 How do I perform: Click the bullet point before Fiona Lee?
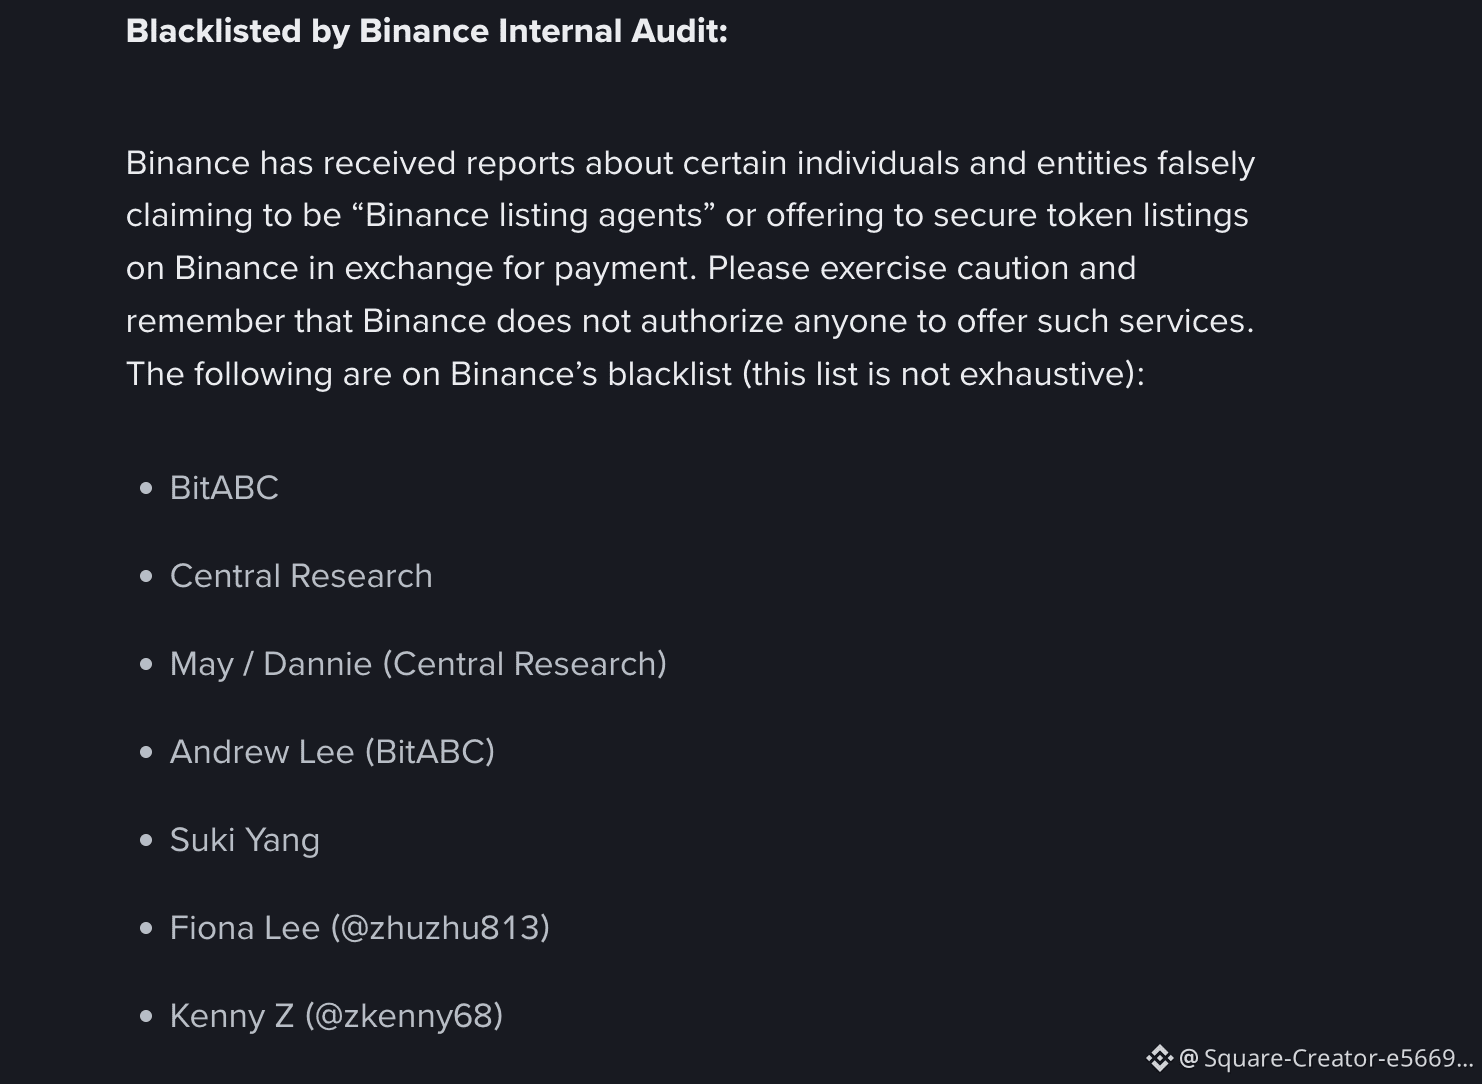(x=147, y=928)
